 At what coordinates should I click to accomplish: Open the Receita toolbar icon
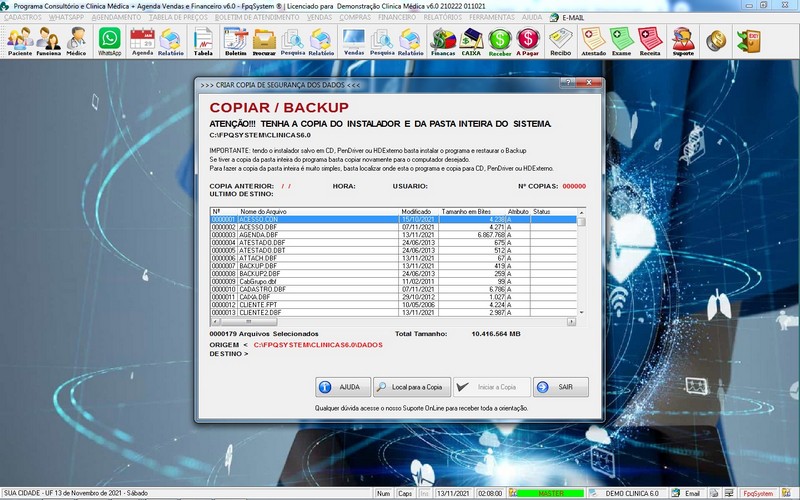pos(650,41)
